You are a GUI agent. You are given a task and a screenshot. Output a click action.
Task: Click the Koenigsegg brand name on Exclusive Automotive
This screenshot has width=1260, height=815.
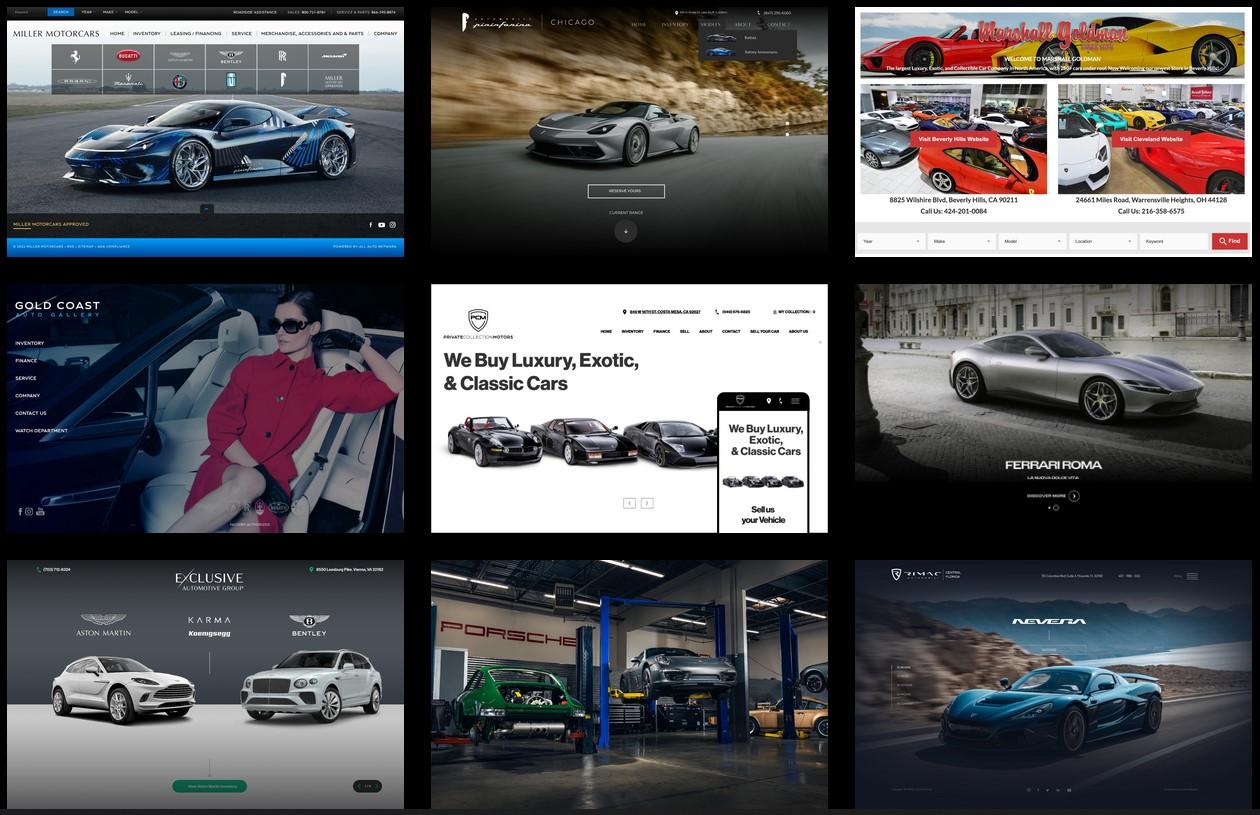209,633
